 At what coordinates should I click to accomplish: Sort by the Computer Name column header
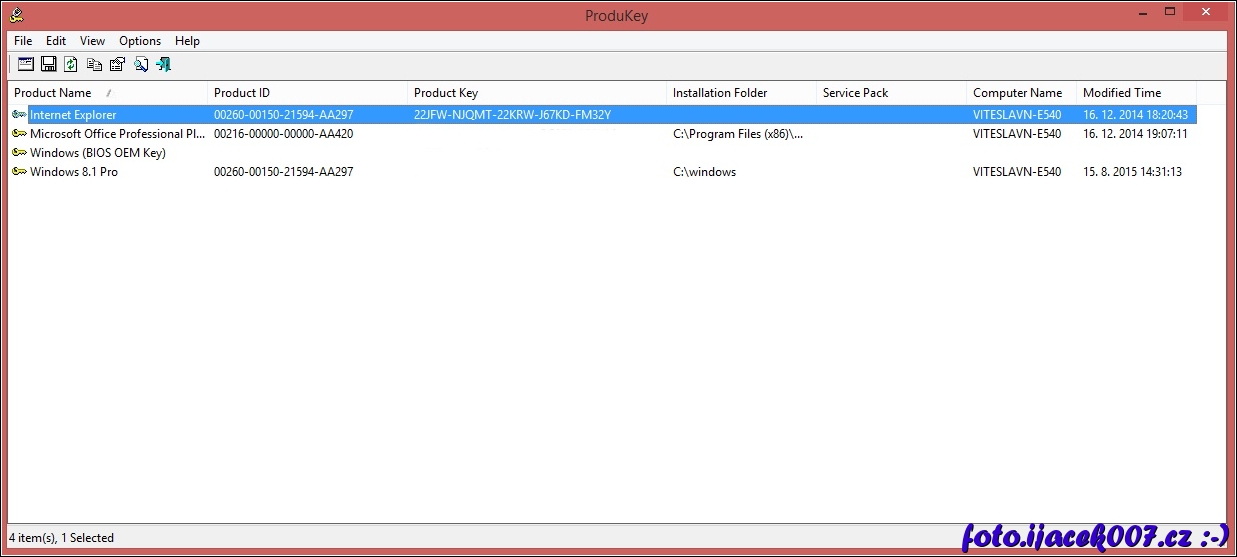(x=1017, y=93)
